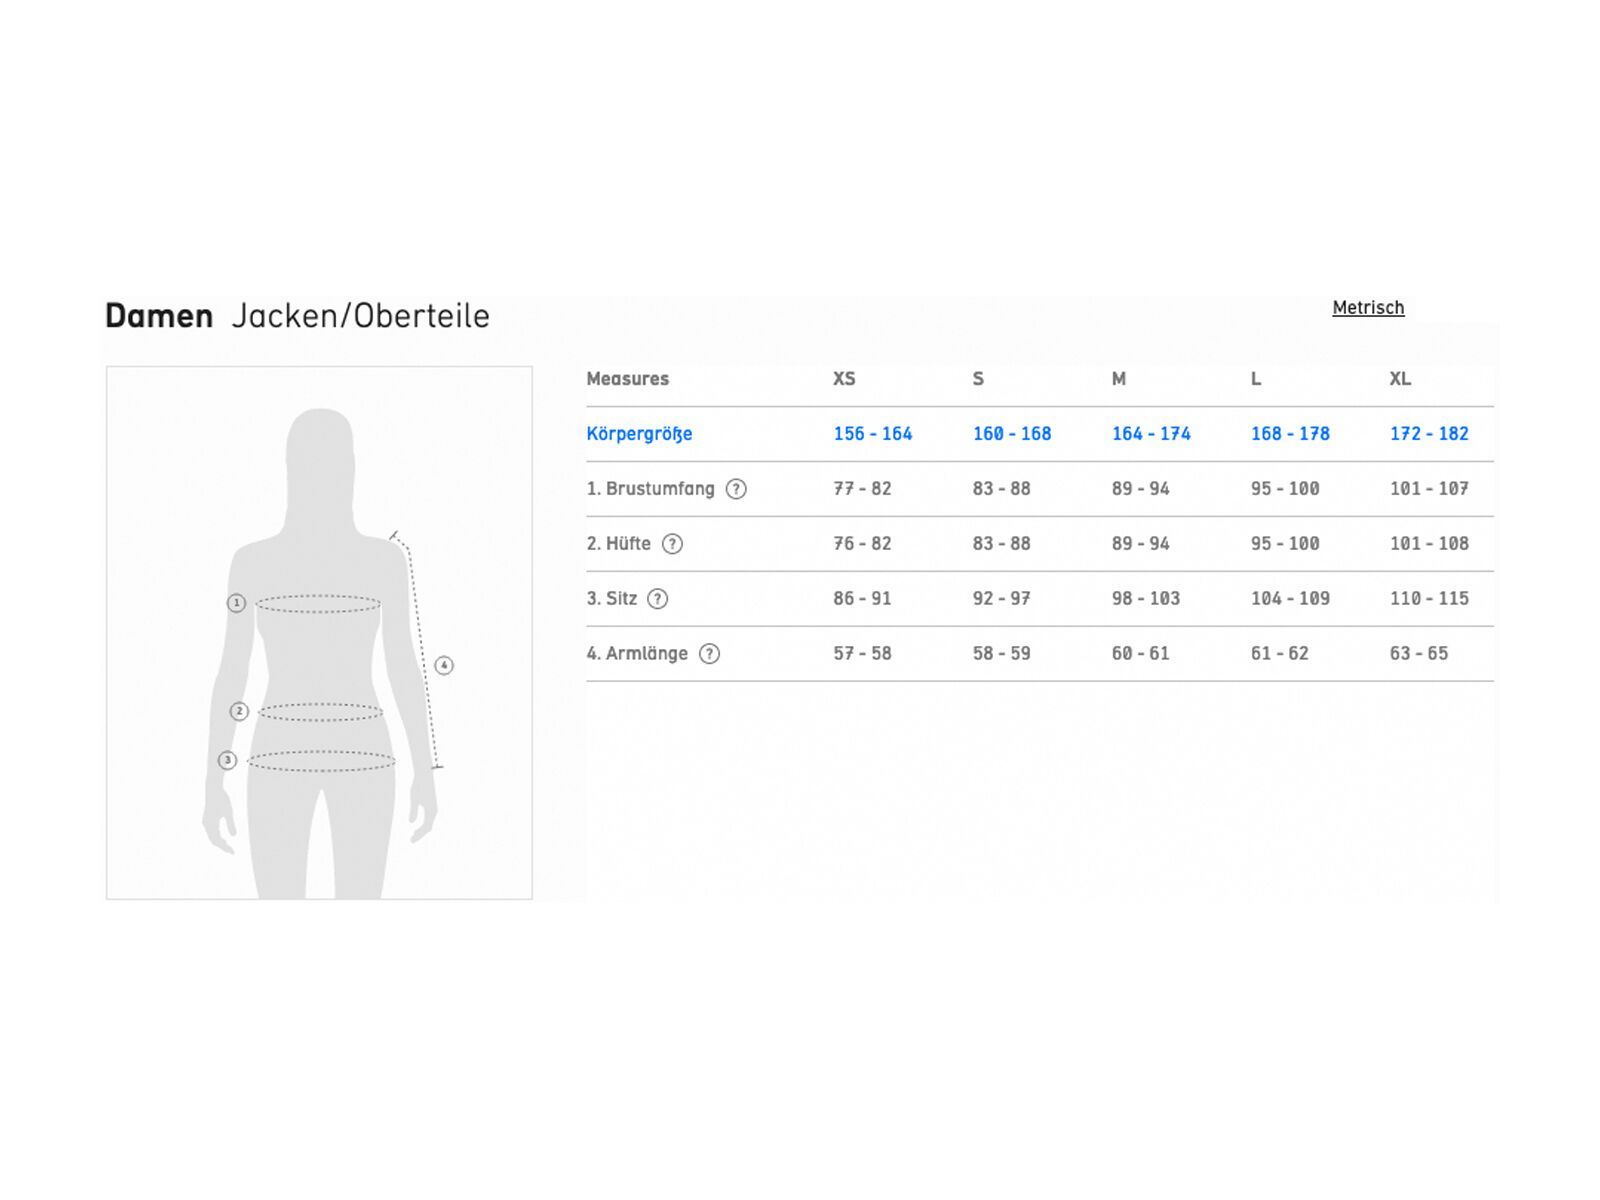Click the XL size column header
1600x1200 pixels.
point(1399,379)
